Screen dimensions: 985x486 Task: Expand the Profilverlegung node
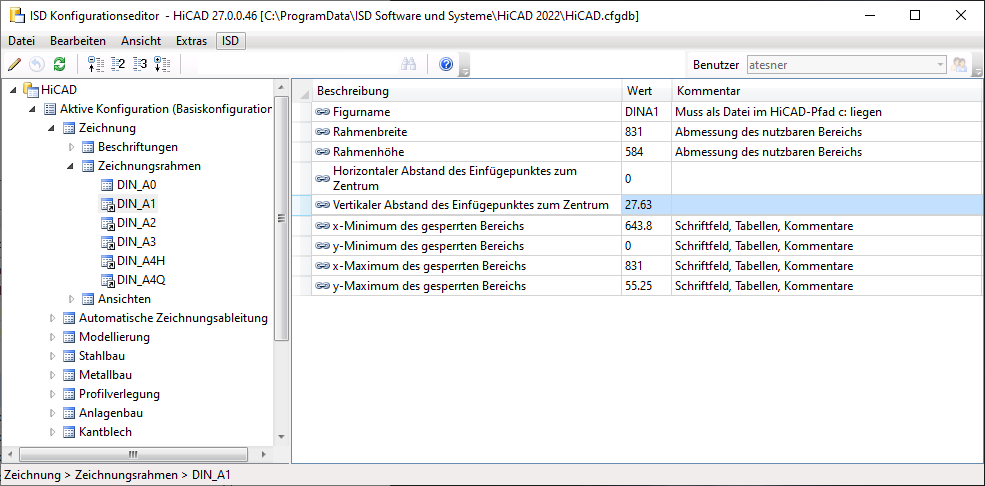click(x=52, y=394)
